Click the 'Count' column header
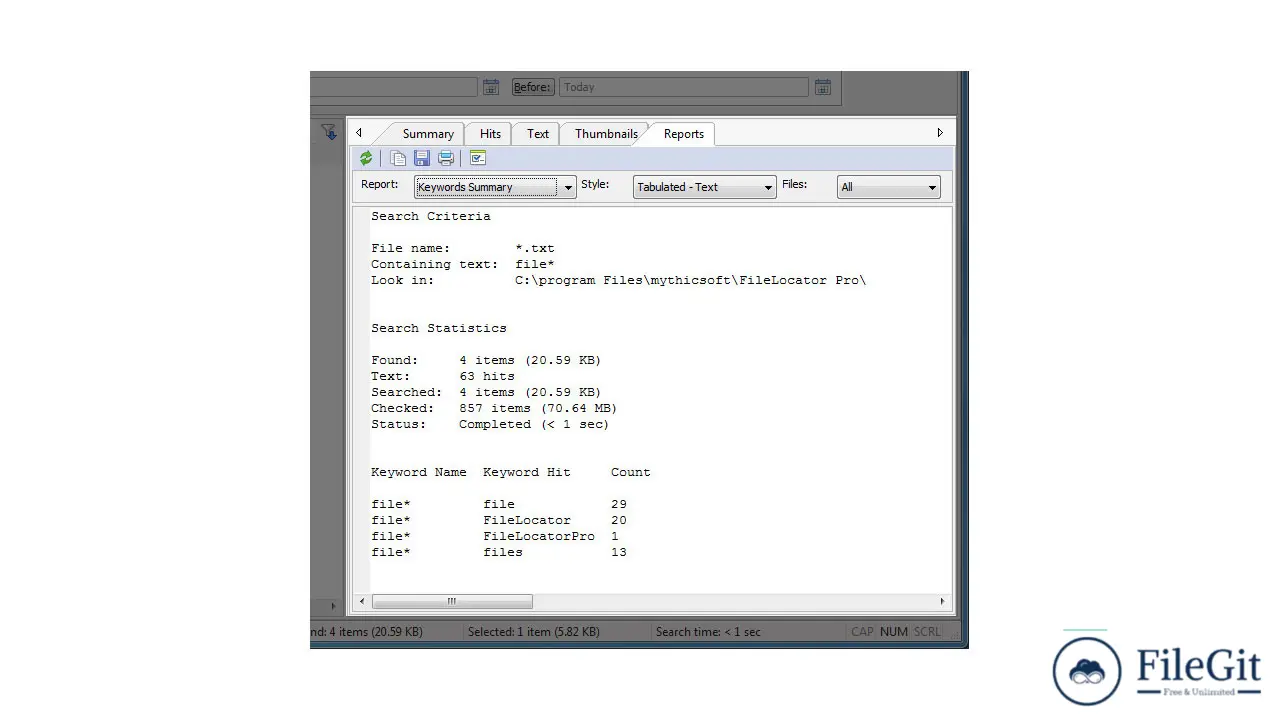The image size is (1280, 720). click(x=631, y=472)
